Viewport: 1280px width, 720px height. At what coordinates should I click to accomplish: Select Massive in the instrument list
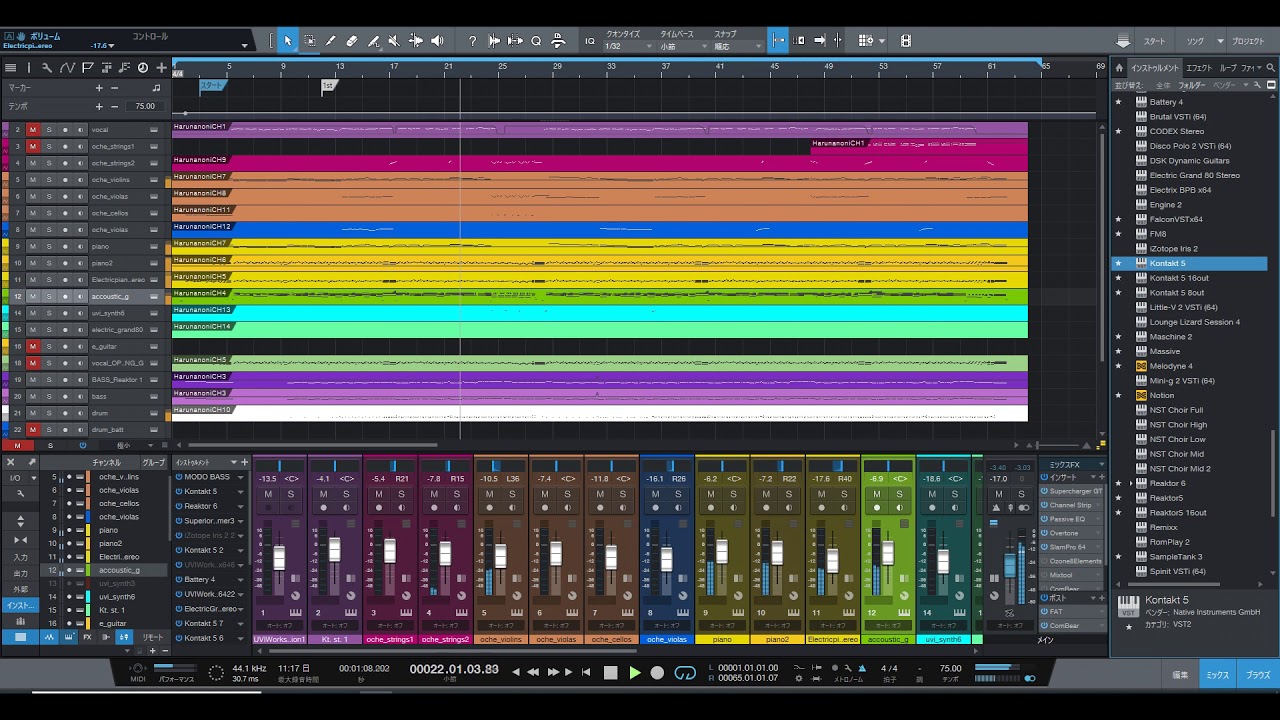[x=1164, y=351]
